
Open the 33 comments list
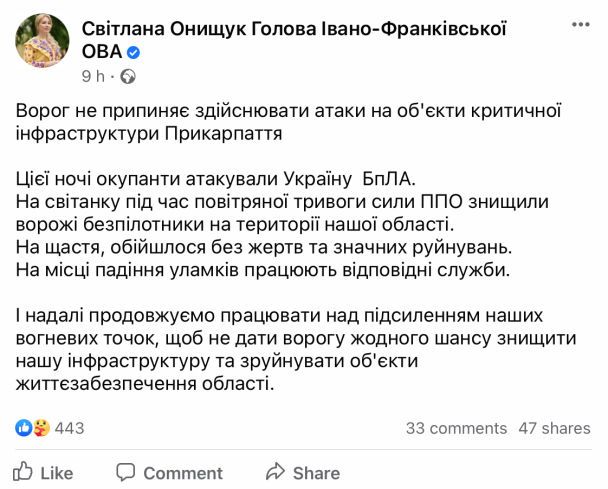[456, 428]
